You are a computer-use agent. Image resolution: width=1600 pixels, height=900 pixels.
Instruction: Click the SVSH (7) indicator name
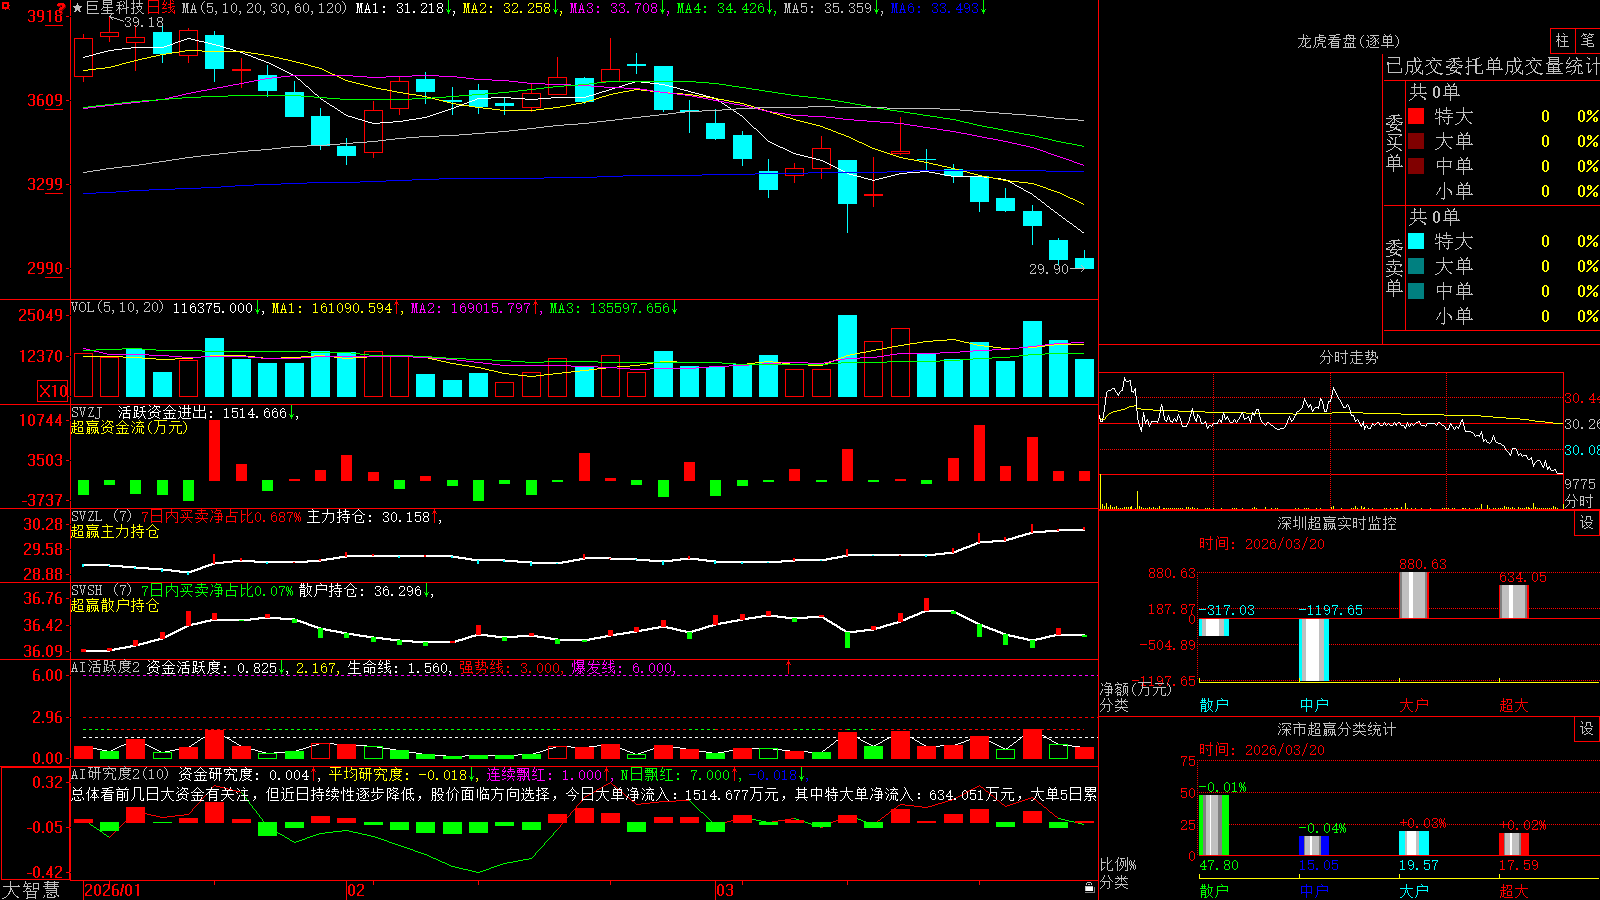click(x=102, y=590)
